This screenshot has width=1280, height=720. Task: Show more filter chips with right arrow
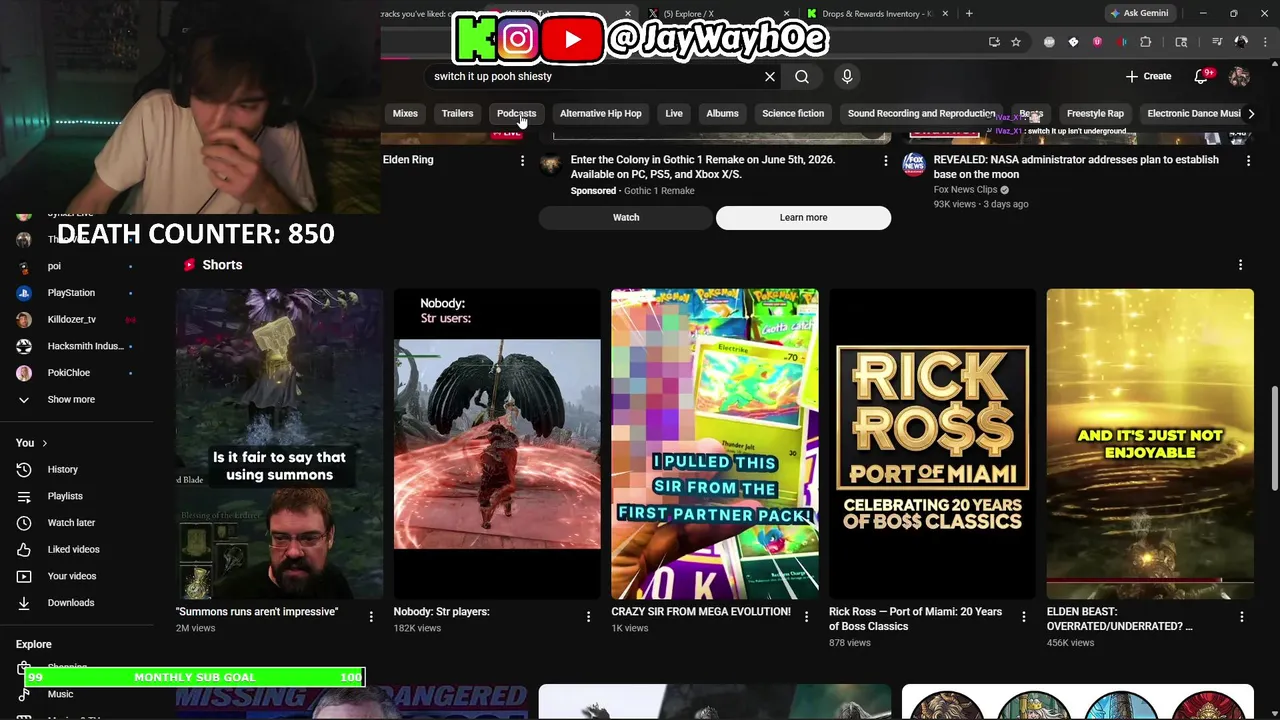point(1251,113)
